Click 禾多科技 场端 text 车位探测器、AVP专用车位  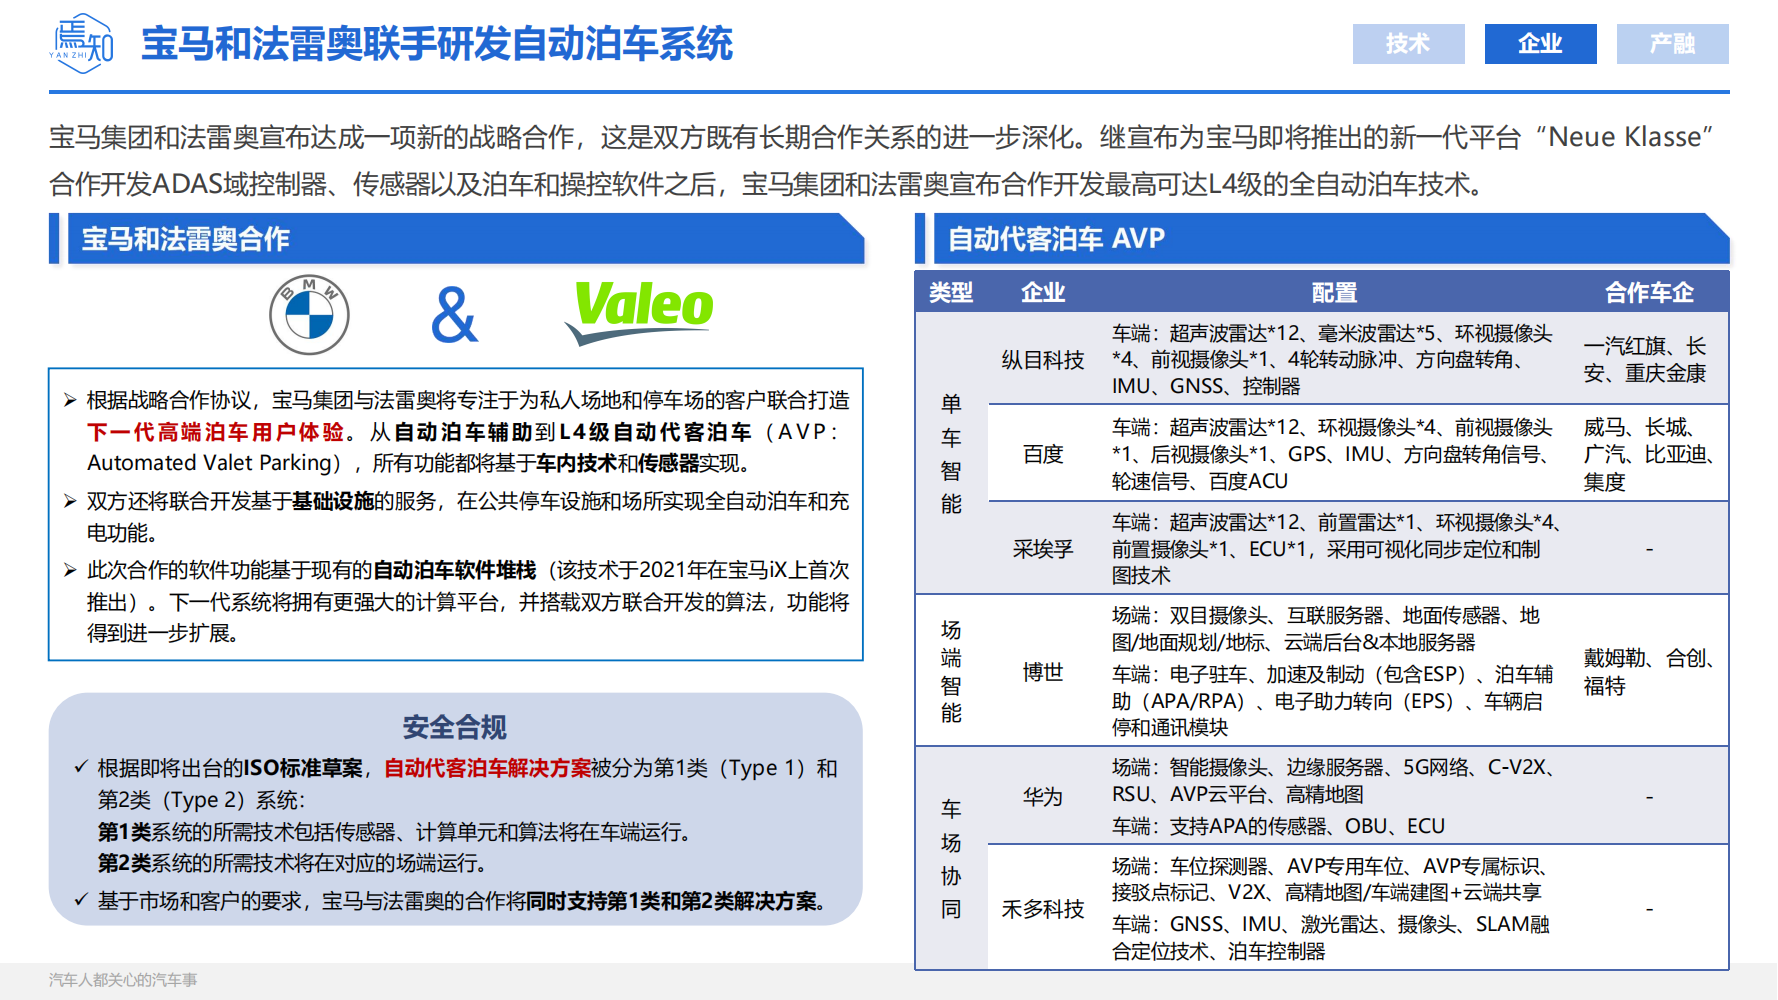coord(1331,879)
